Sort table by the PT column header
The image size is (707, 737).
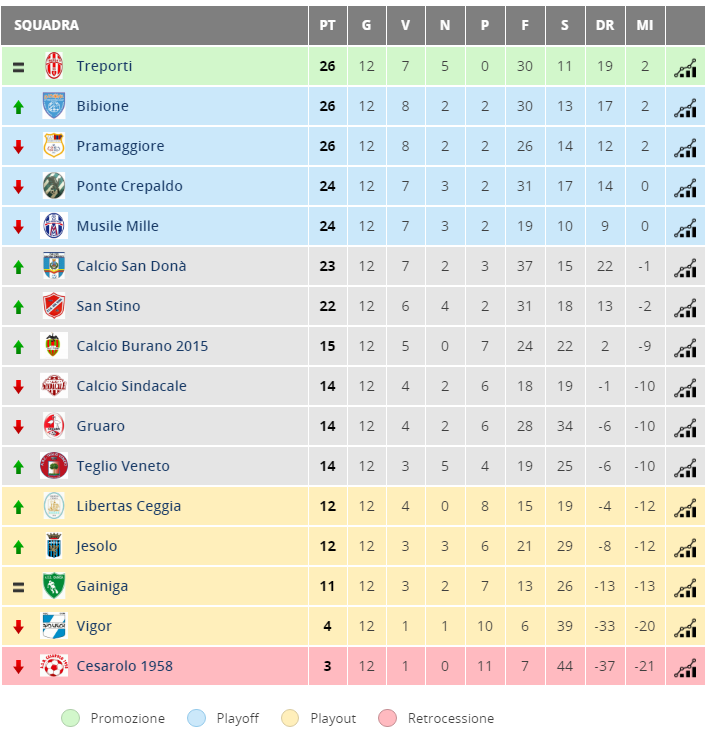pyautogui.click(x=327, y=25)
